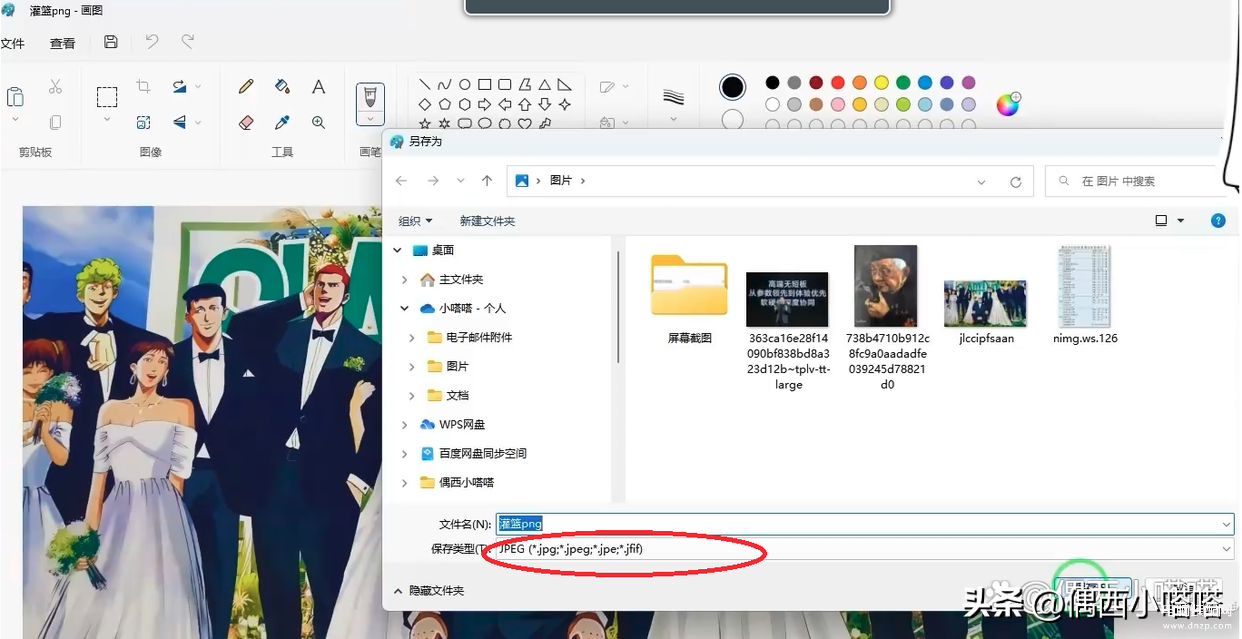1242x639 pixels.
Task: Open the recent locations chevron beside forward arrow
Action: [x=460, y=181]
